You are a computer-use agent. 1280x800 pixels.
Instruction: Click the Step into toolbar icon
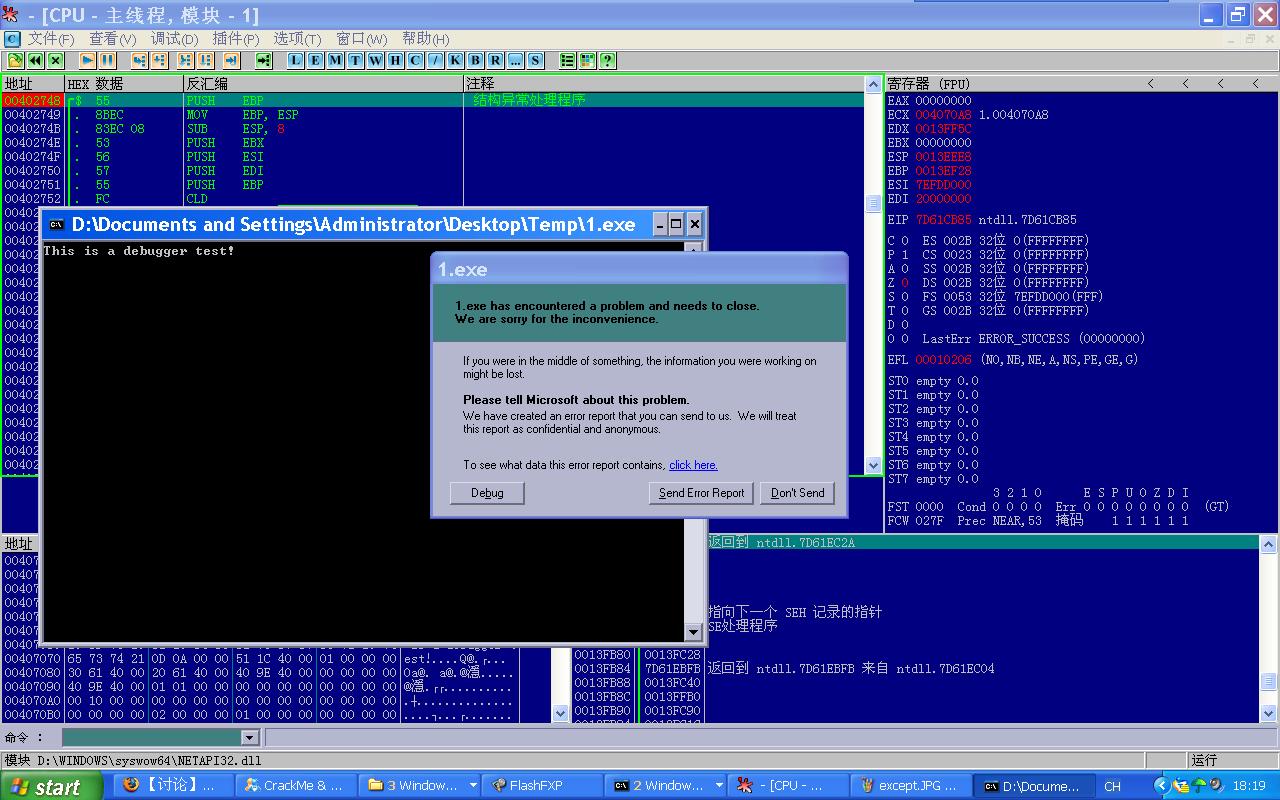tap(140, 60)
